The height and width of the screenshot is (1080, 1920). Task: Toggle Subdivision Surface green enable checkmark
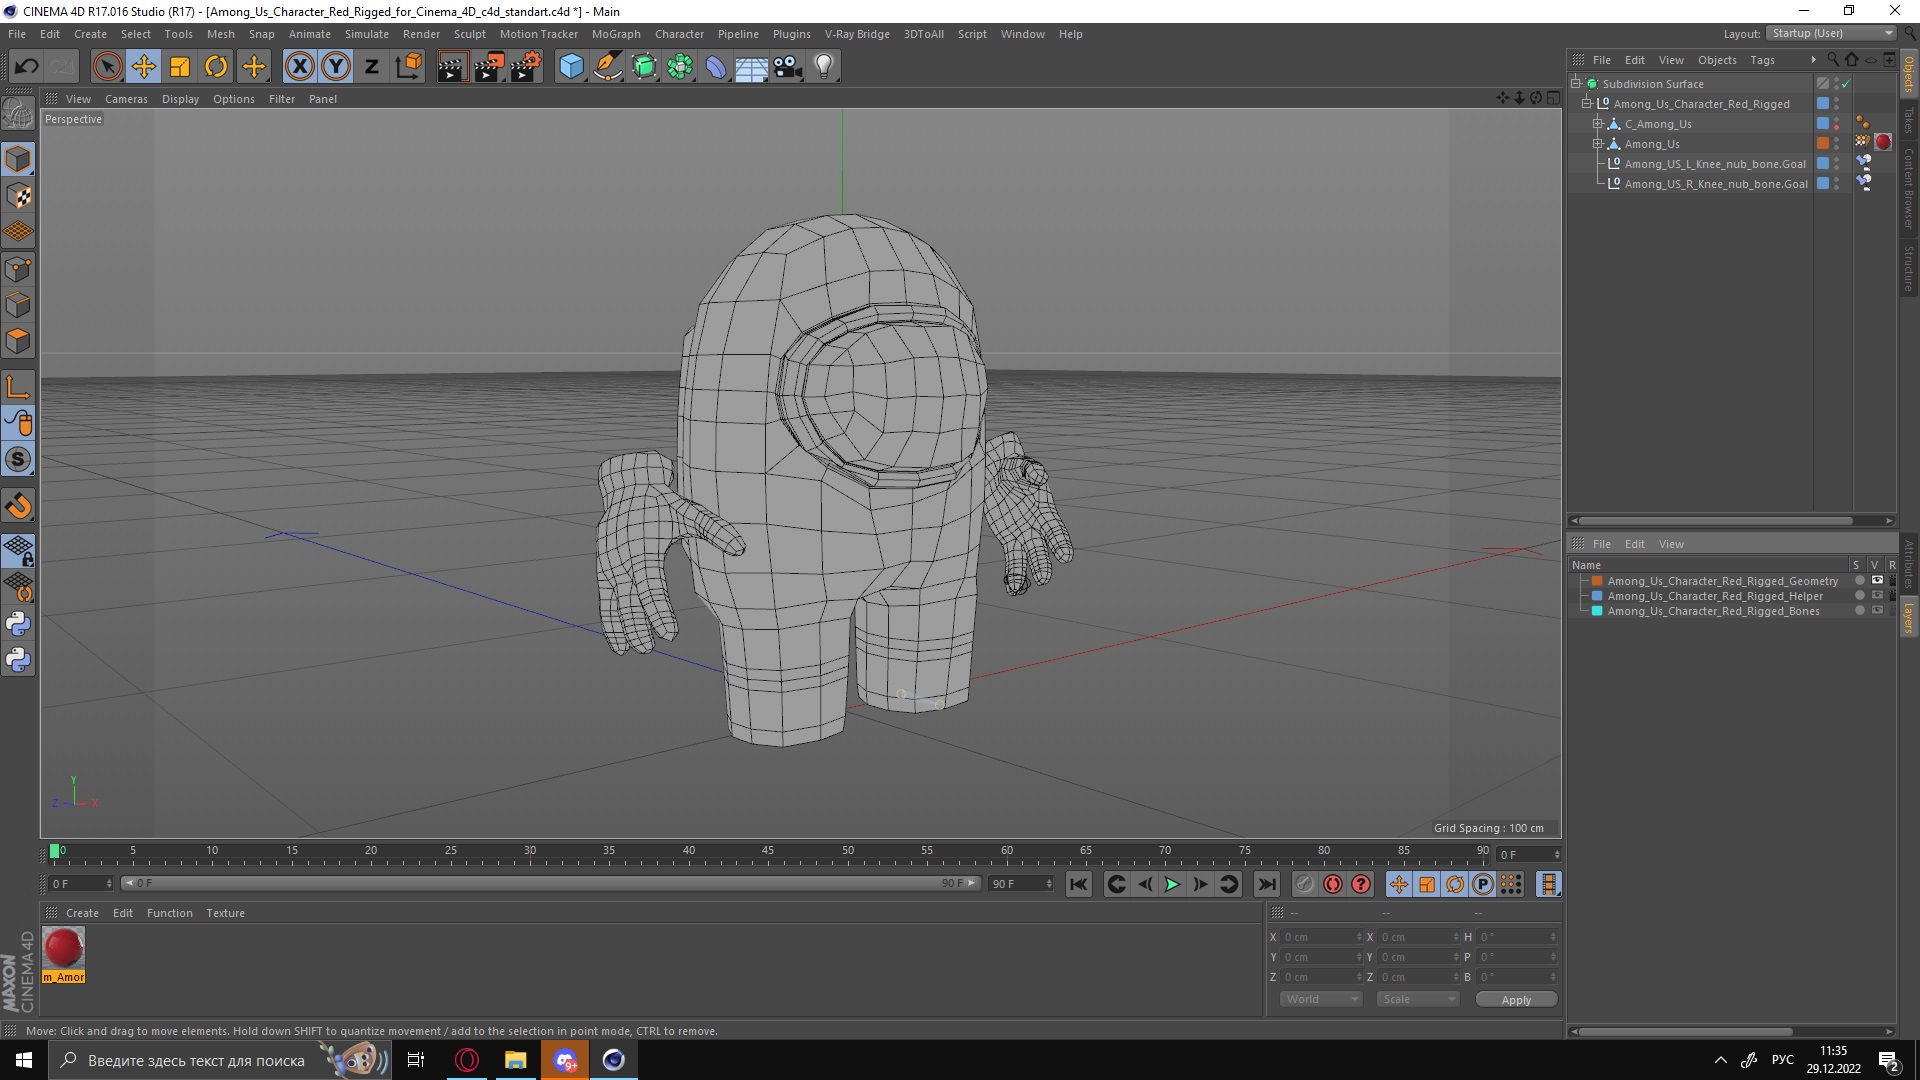click(1846, 84)
